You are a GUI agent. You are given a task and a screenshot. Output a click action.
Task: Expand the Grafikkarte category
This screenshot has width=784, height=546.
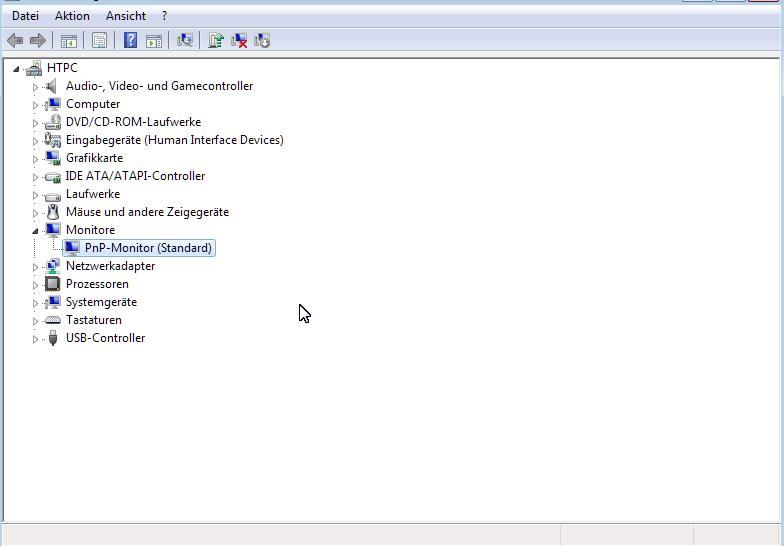[35, 159]
